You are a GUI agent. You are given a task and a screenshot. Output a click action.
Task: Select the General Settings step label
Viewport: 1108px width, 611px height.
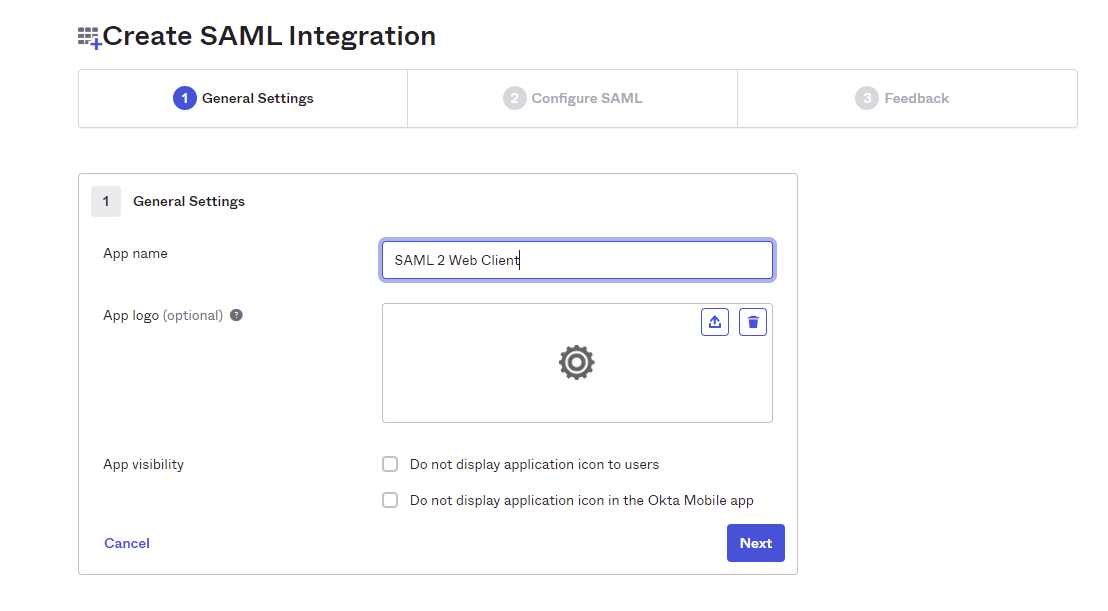point(258,98)
